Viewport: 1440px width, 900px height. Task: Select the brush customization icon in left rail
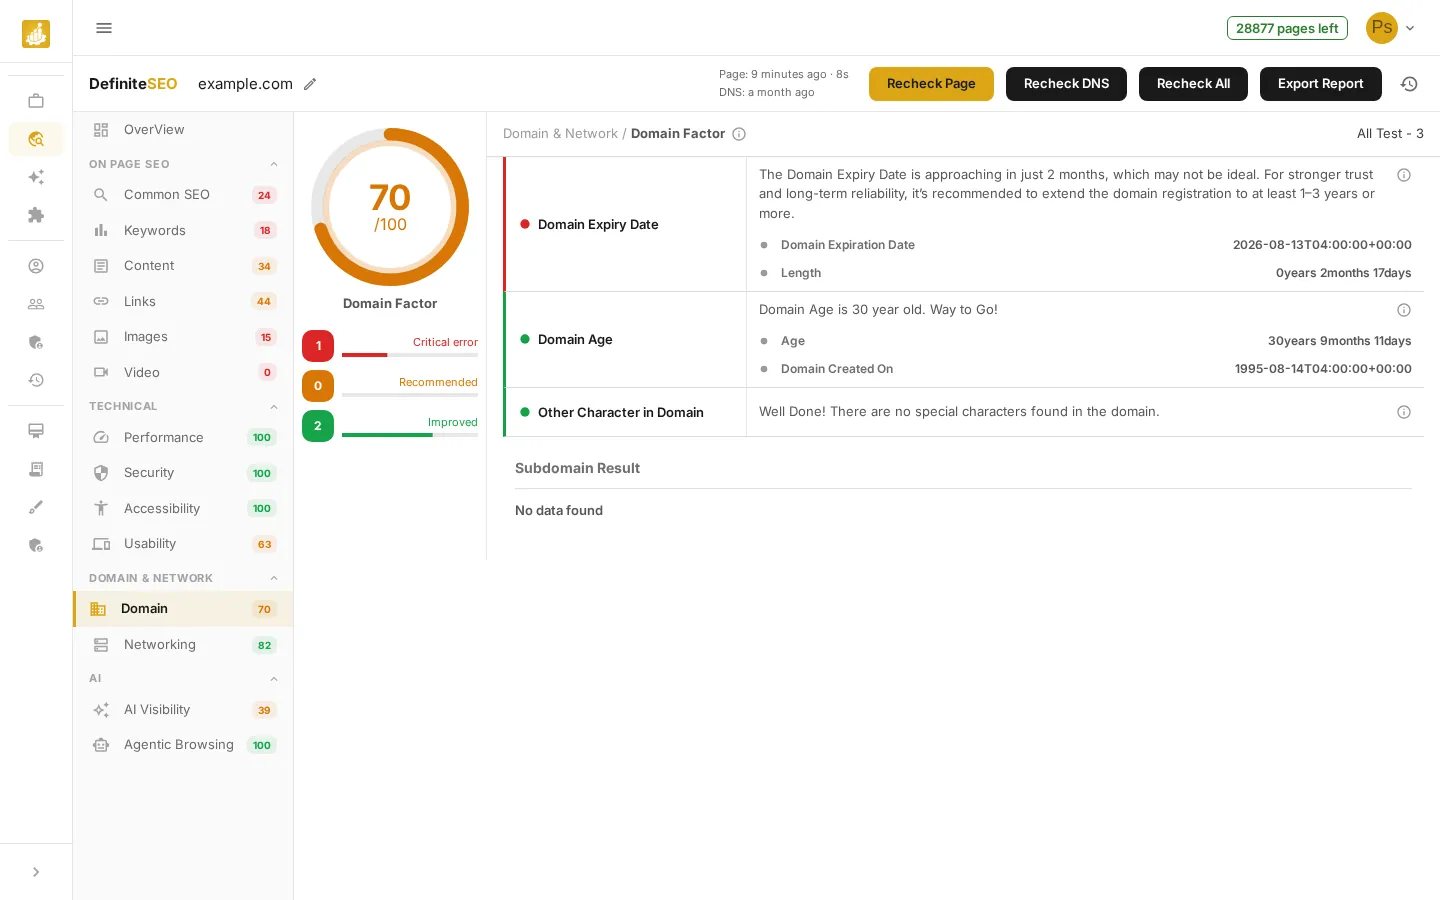pos(36,507)
